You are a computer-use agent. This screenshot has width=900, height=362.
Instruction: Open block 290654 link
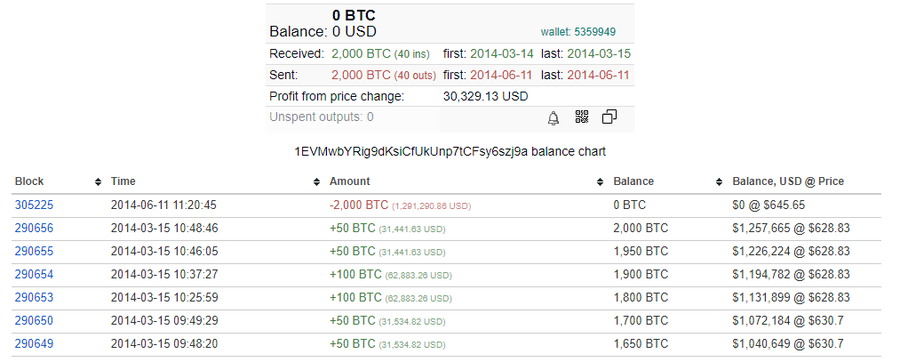click(x=34, y=274)
